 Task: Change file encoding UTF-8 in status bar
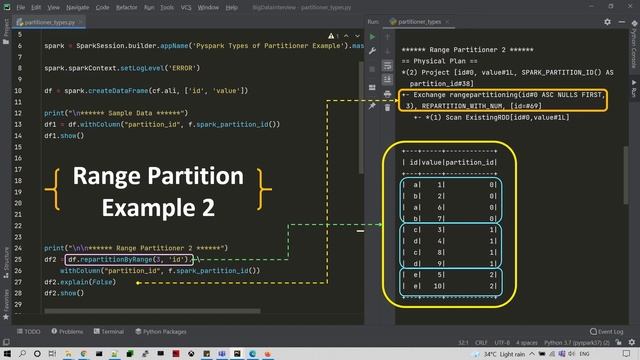(x=502, y=343)
